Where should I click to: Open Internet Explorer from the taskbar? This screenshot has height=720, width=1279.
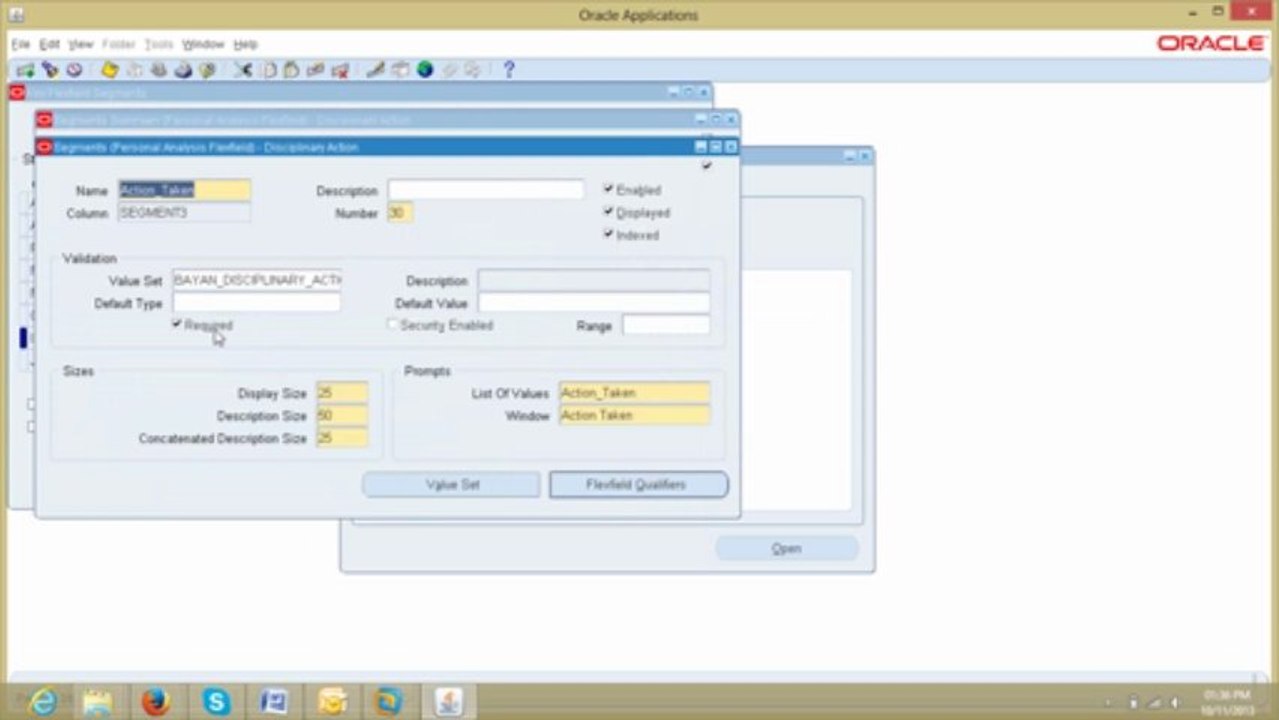(43, 702)
